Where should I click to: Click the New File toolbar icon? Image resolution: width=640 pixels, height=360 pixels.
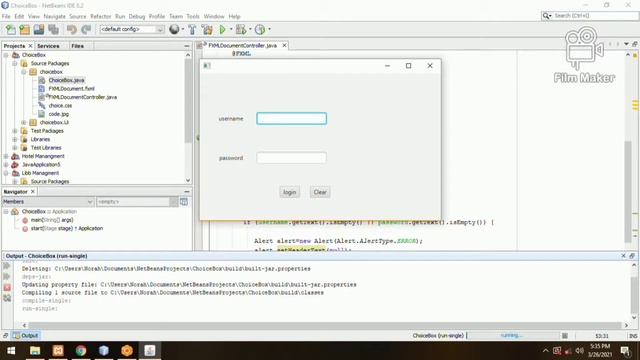[11, 29]
